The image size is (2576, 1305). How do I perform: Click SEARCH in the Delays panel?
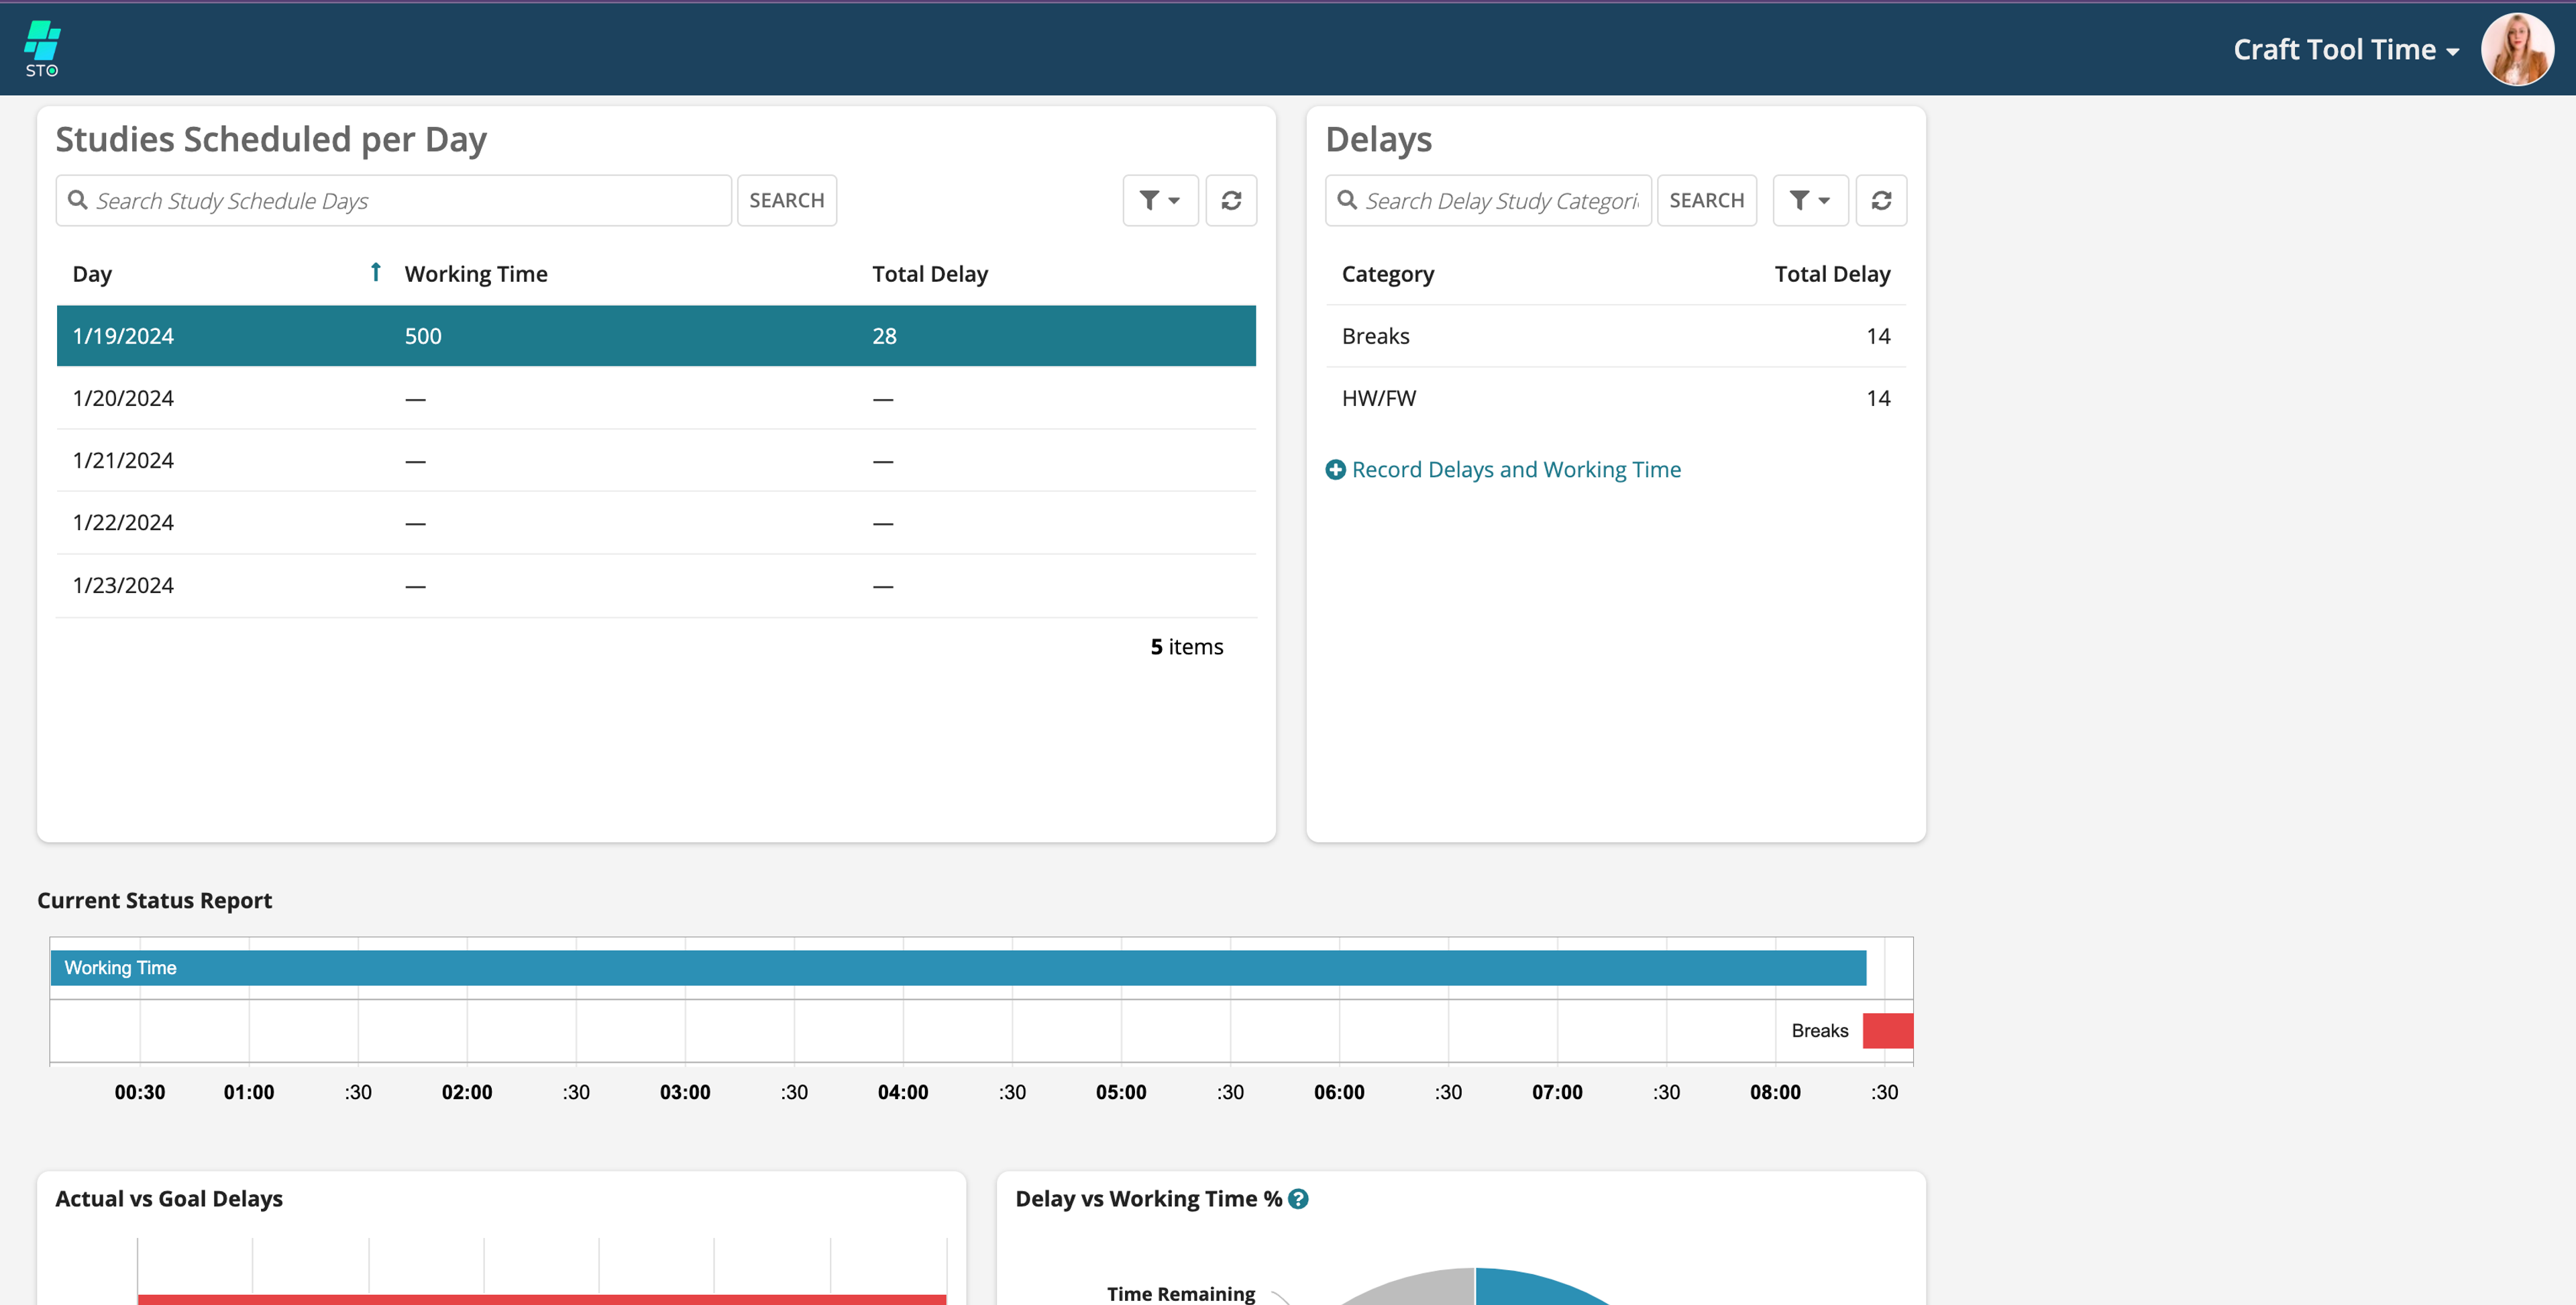pos(1706,200)
